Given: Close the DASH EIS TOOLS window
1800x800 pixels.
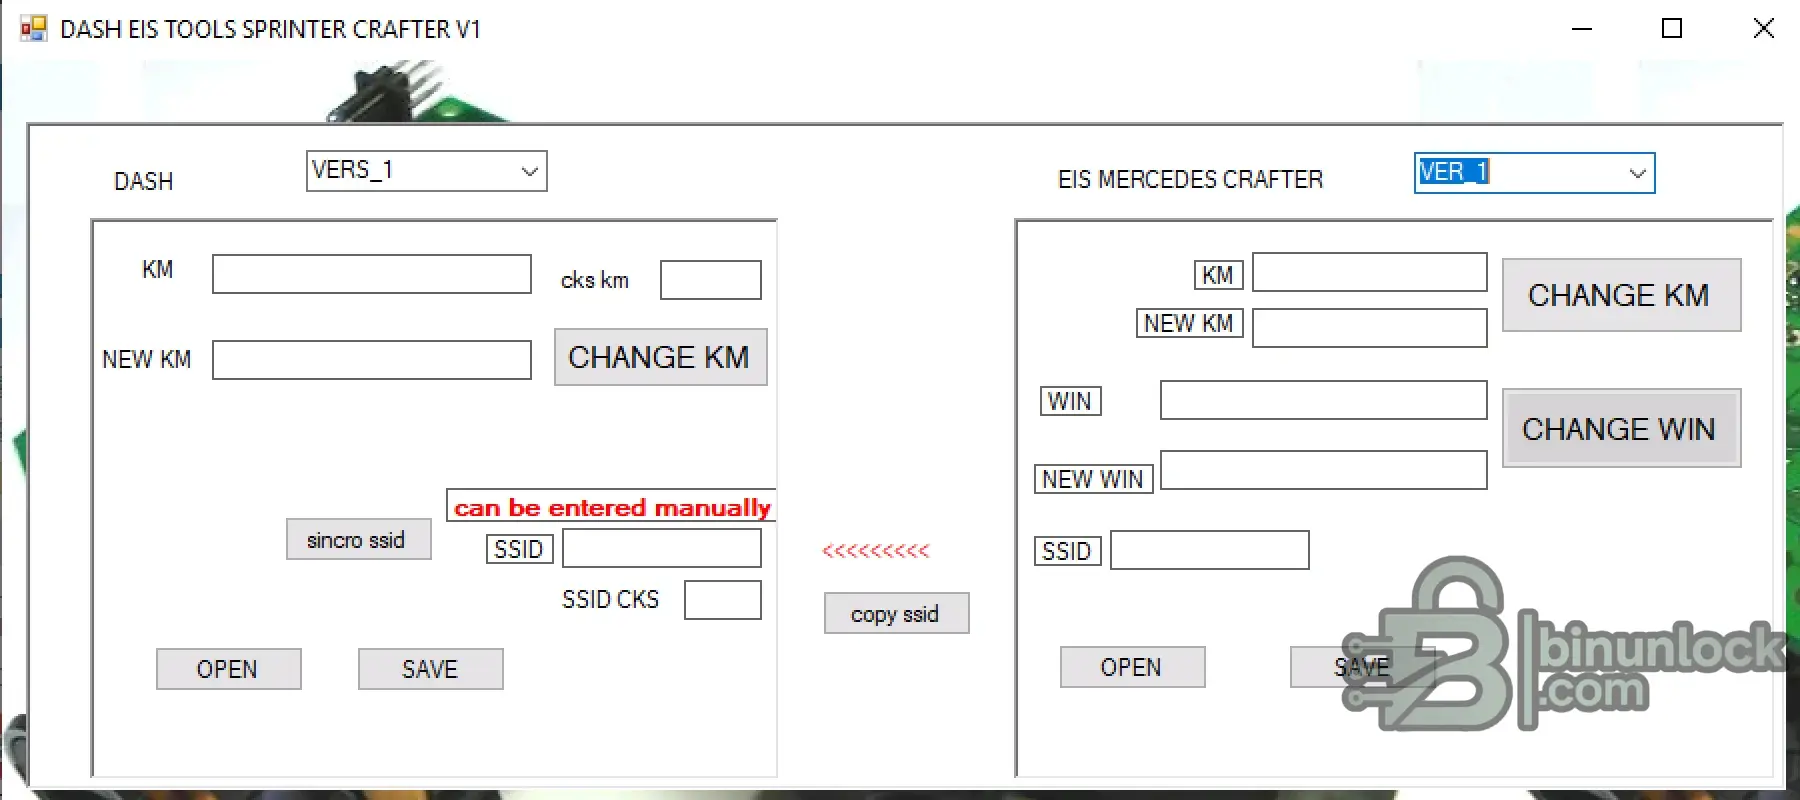Looking at the screenshot, I should [x=1764, y=29].
